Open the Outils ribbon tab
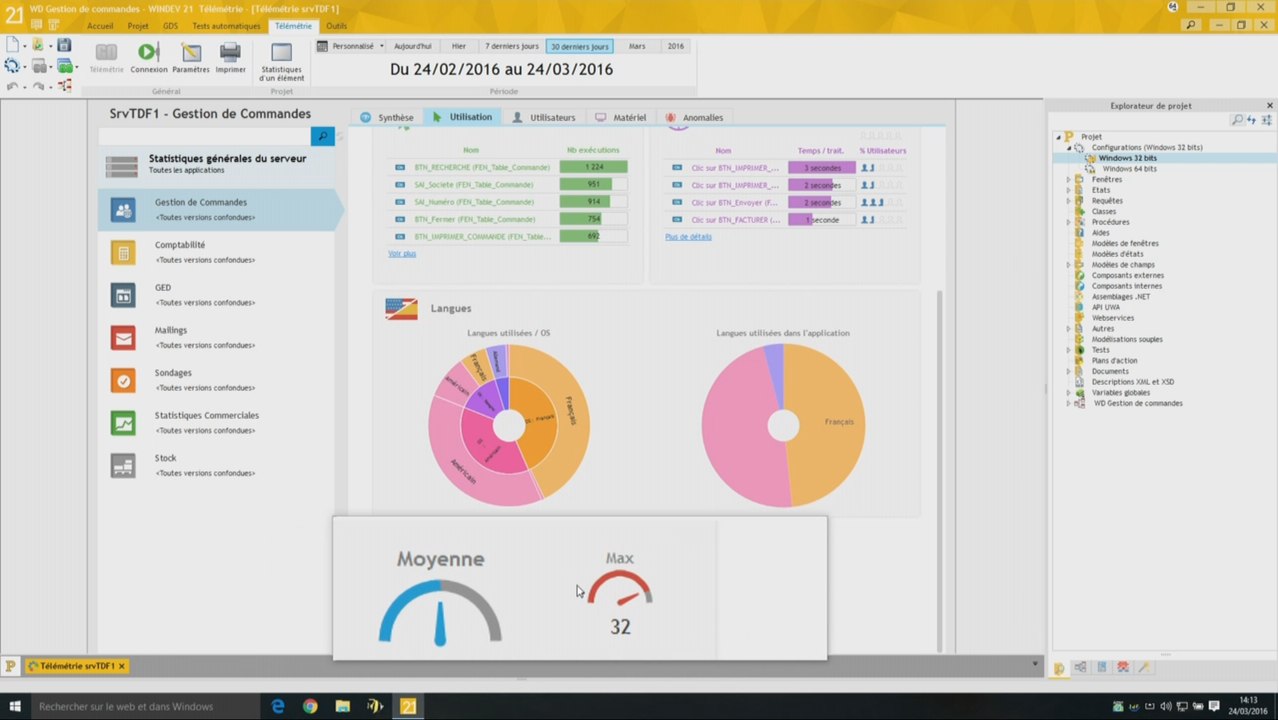This screenshot has height=720, width=1278. 337,26
